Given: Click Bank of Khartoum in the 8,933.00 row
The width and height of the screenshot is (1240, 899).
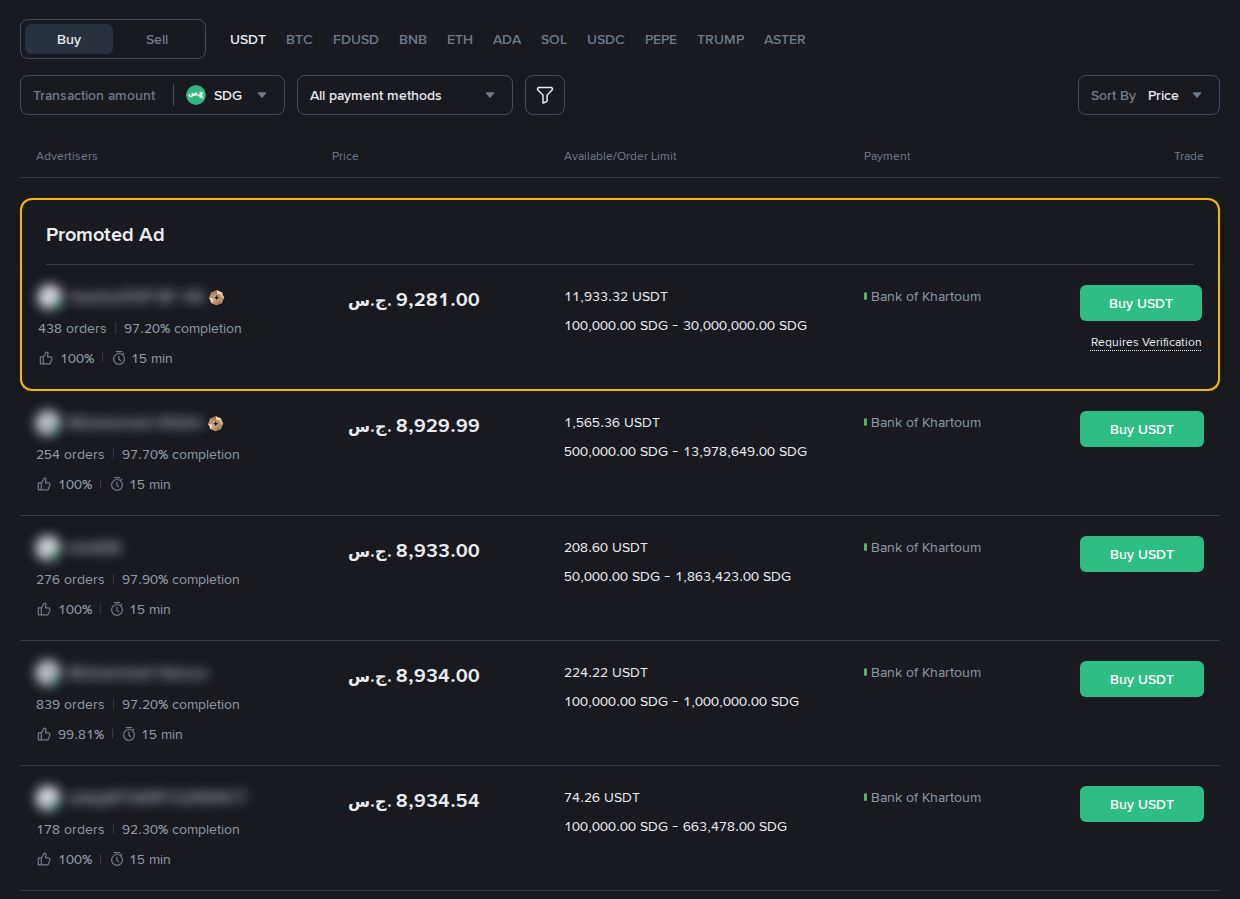Looking at the screenshot, I should tap(926, 548).
